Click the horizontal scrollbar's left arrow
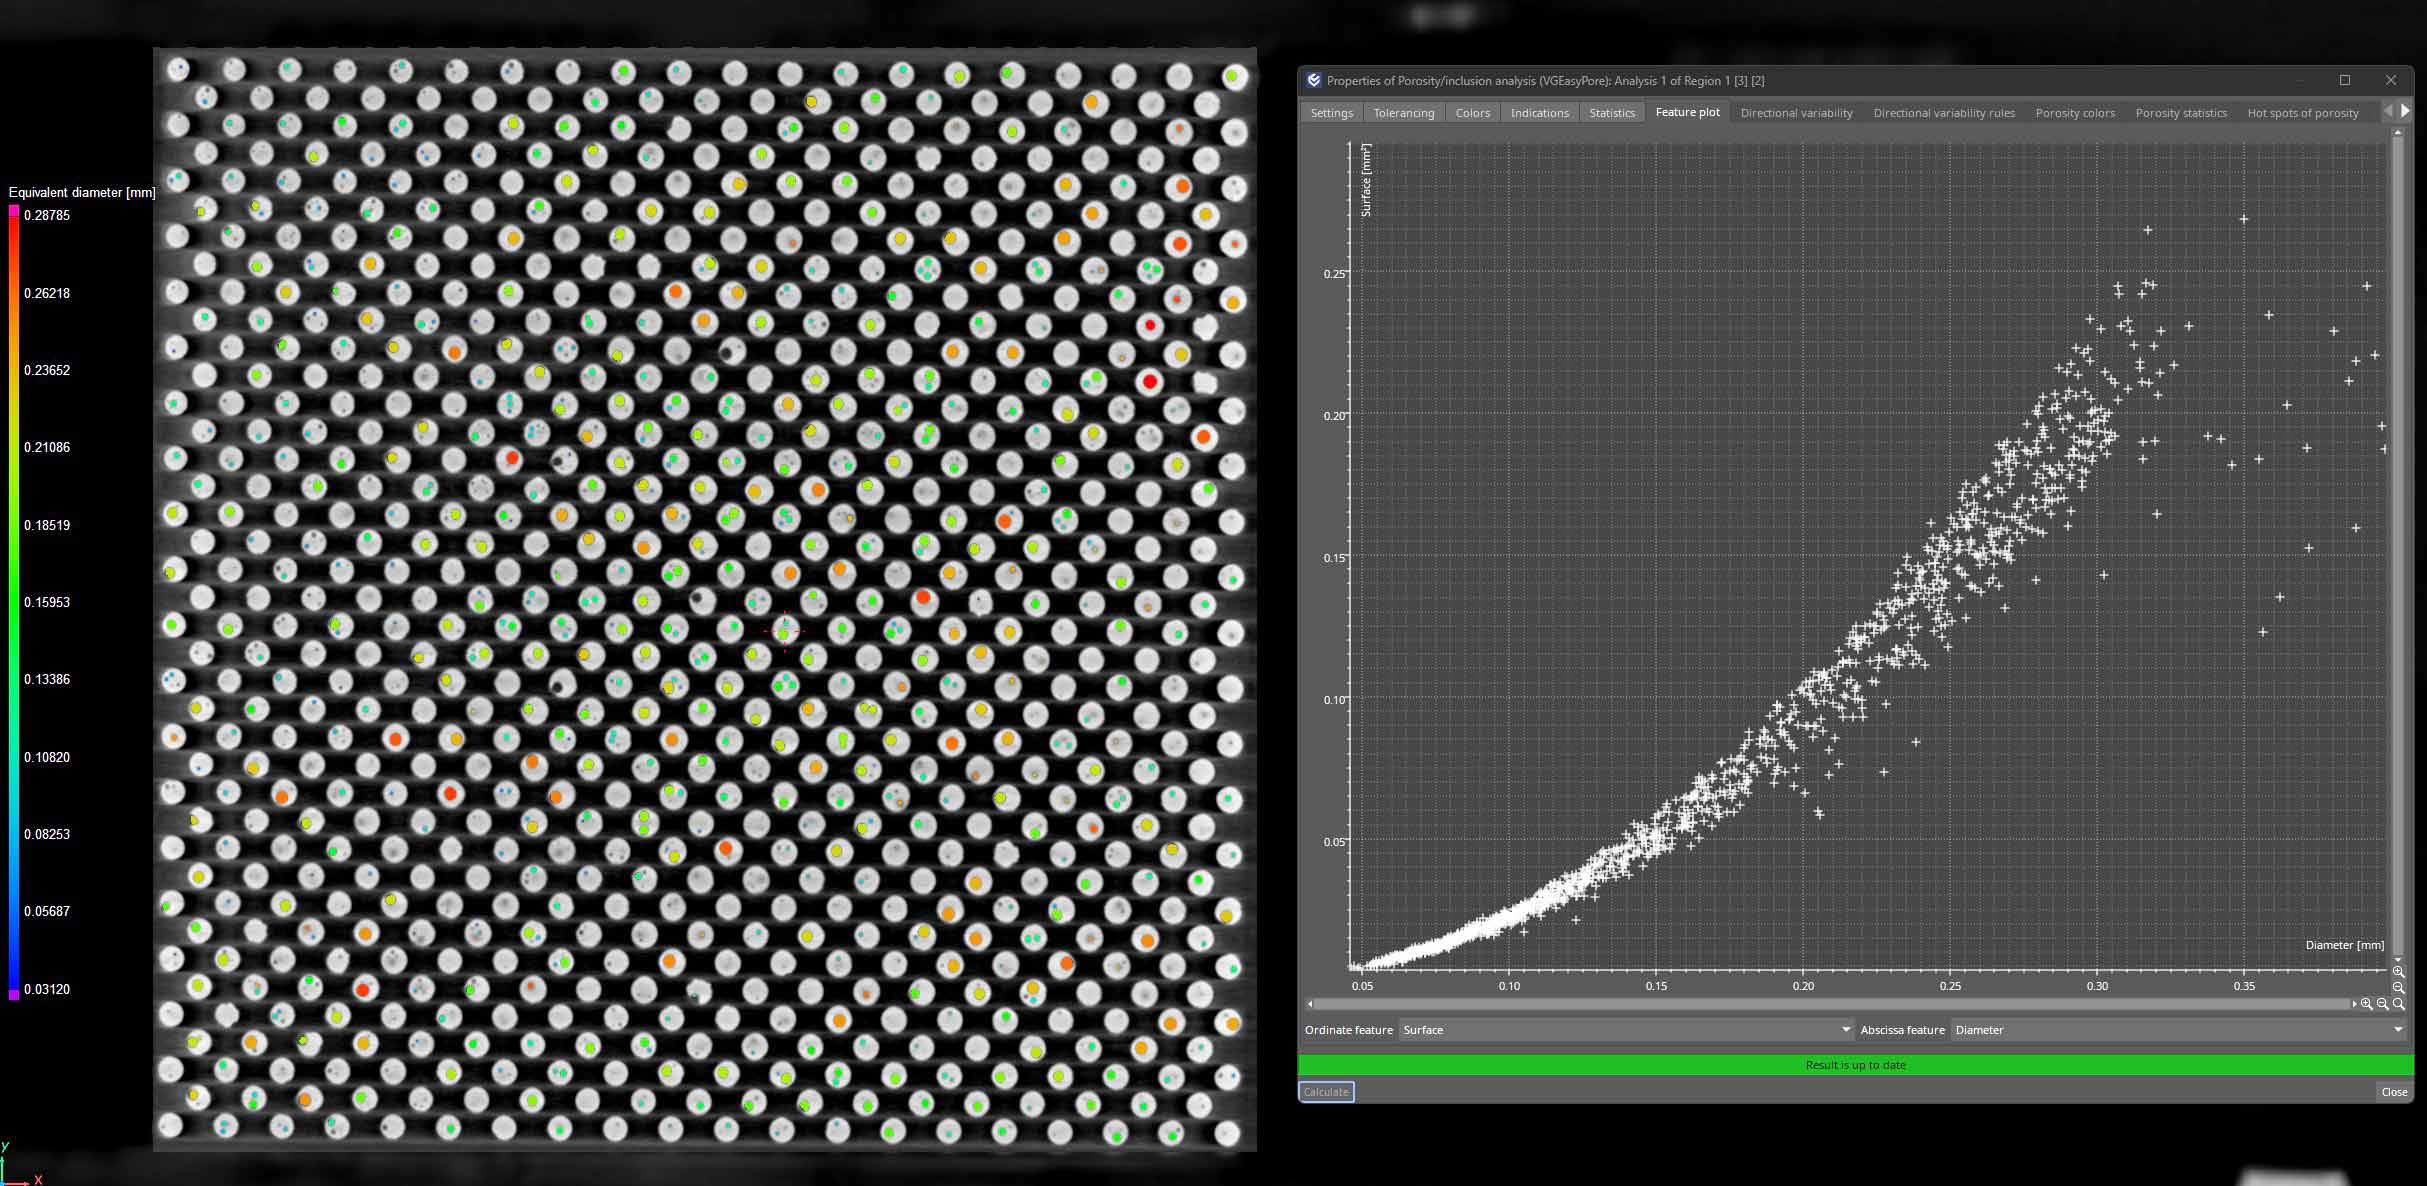 [x=1310, y=1004]
